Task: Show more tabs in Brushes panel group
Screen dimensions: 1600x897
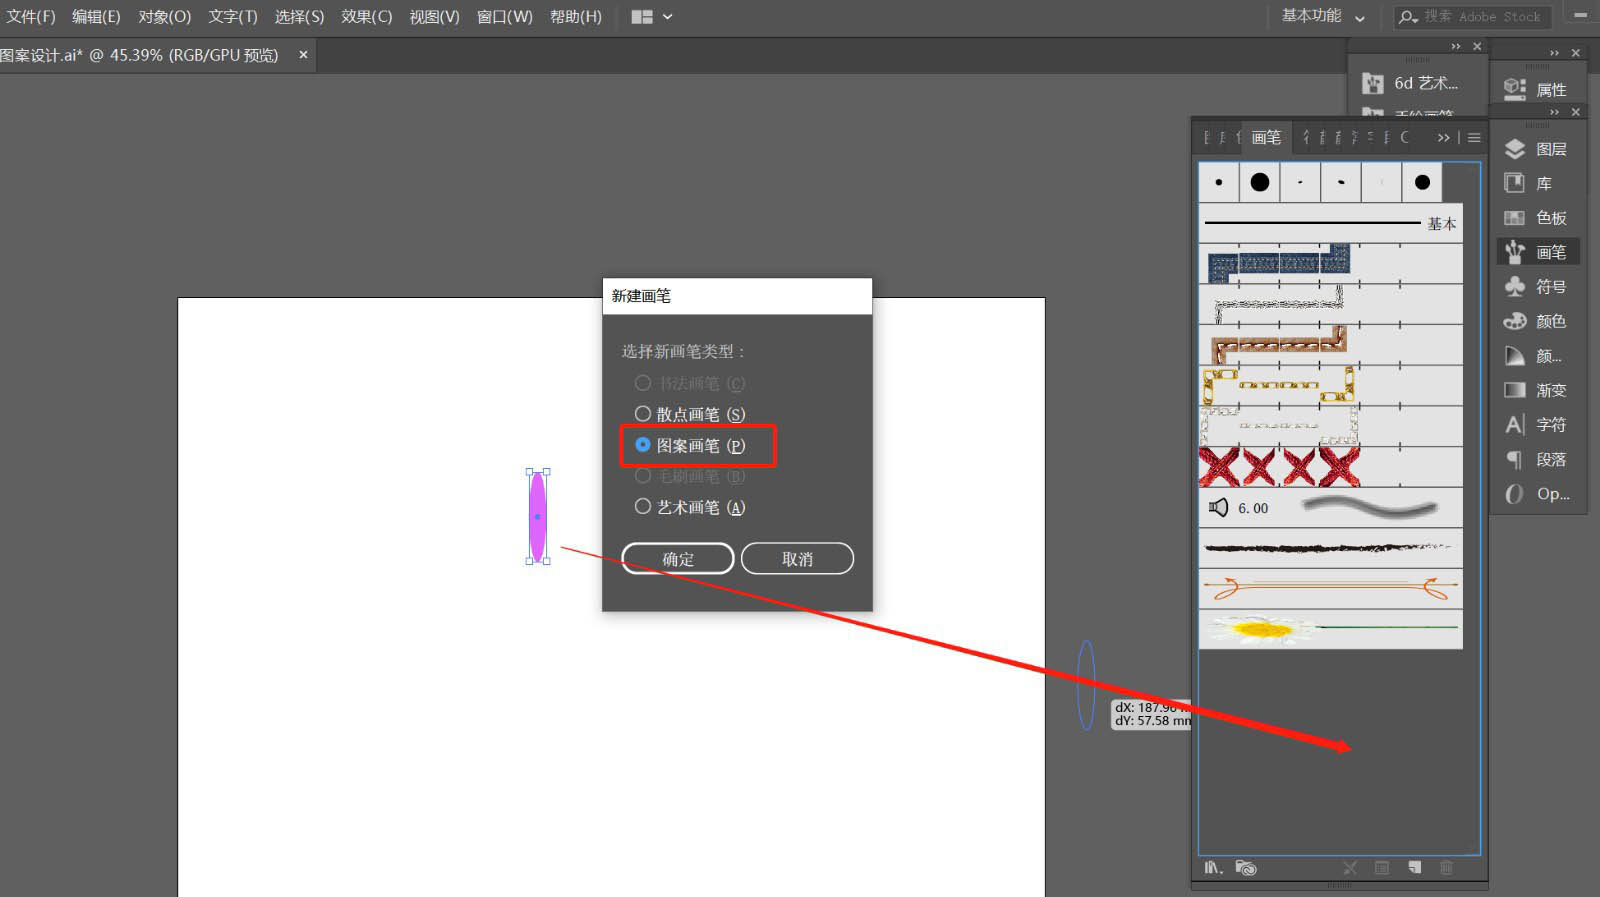Action: [1443, 137]
